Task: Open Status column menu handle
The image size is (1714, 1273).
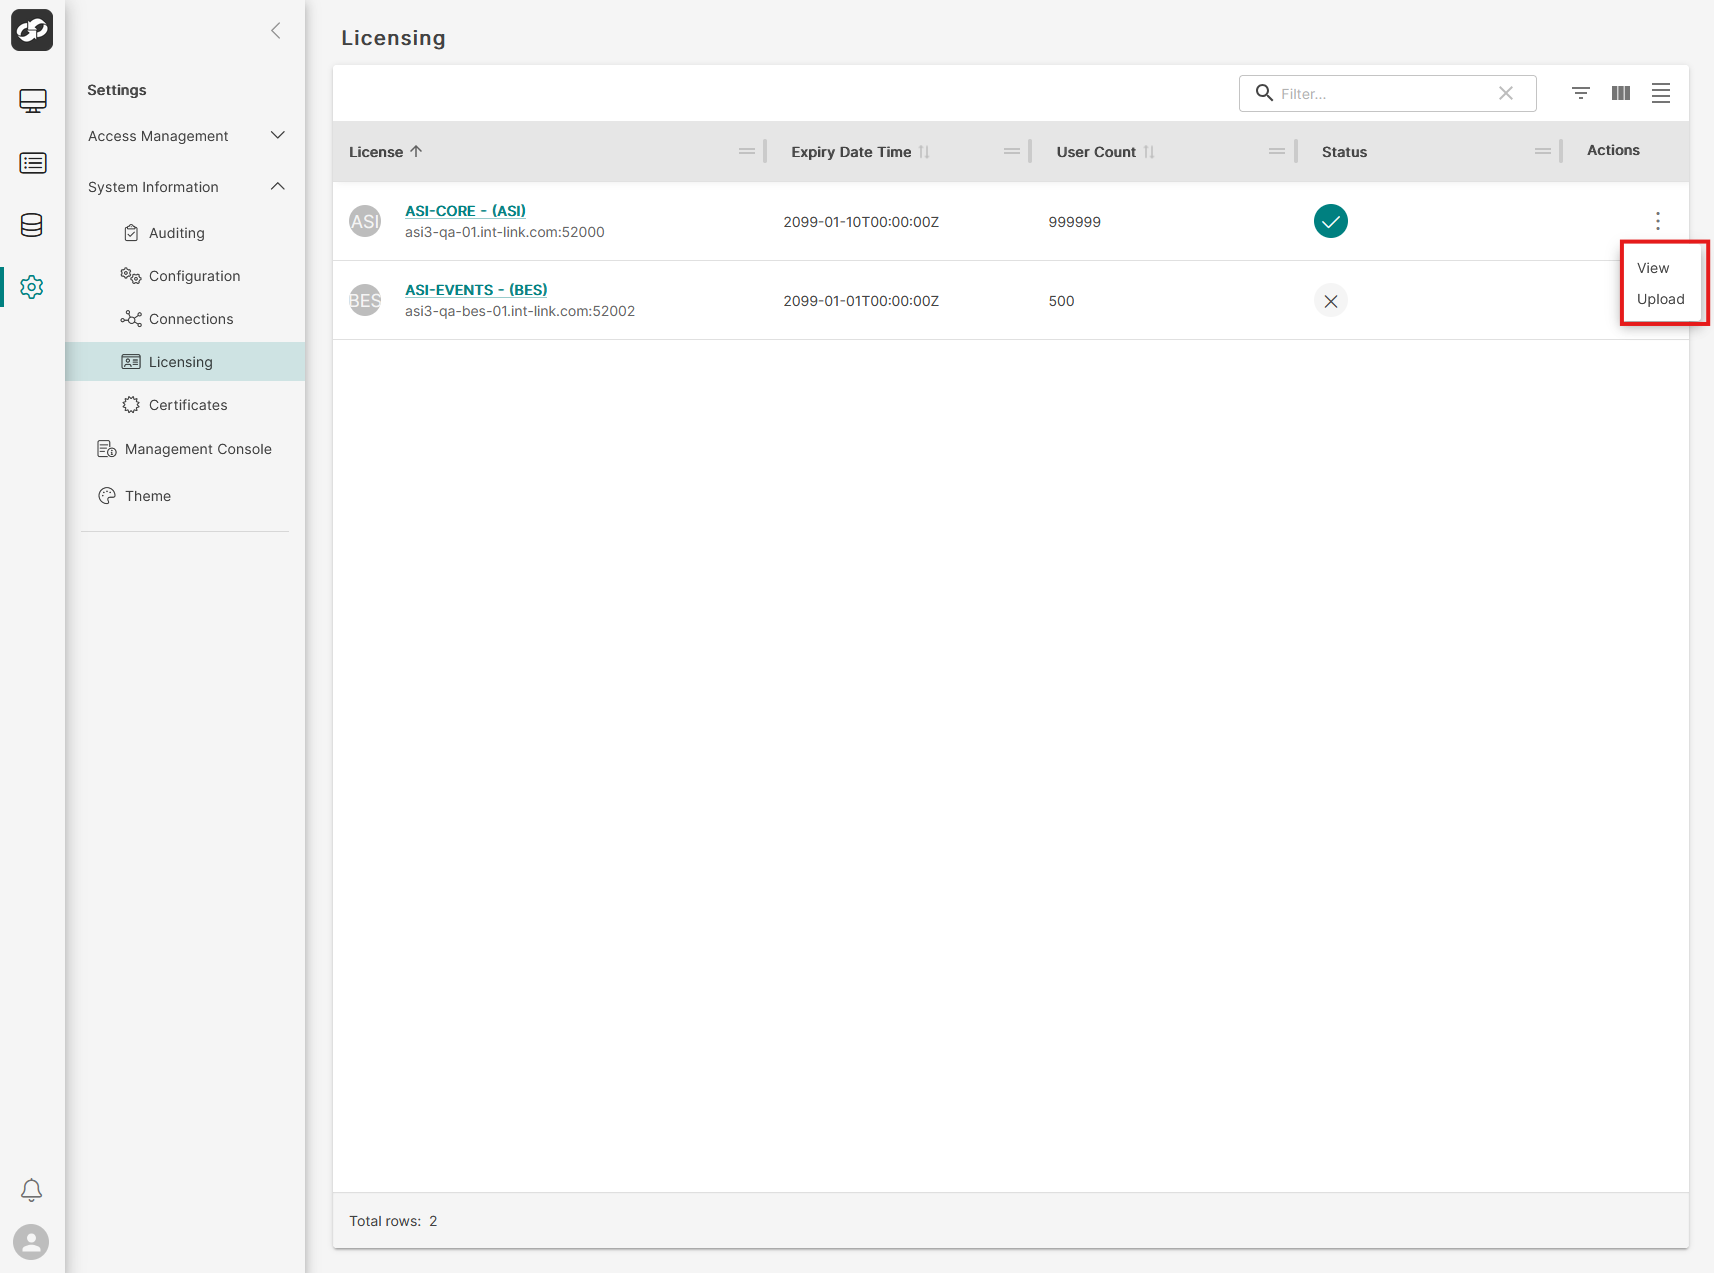Action: coord(1543,151)
